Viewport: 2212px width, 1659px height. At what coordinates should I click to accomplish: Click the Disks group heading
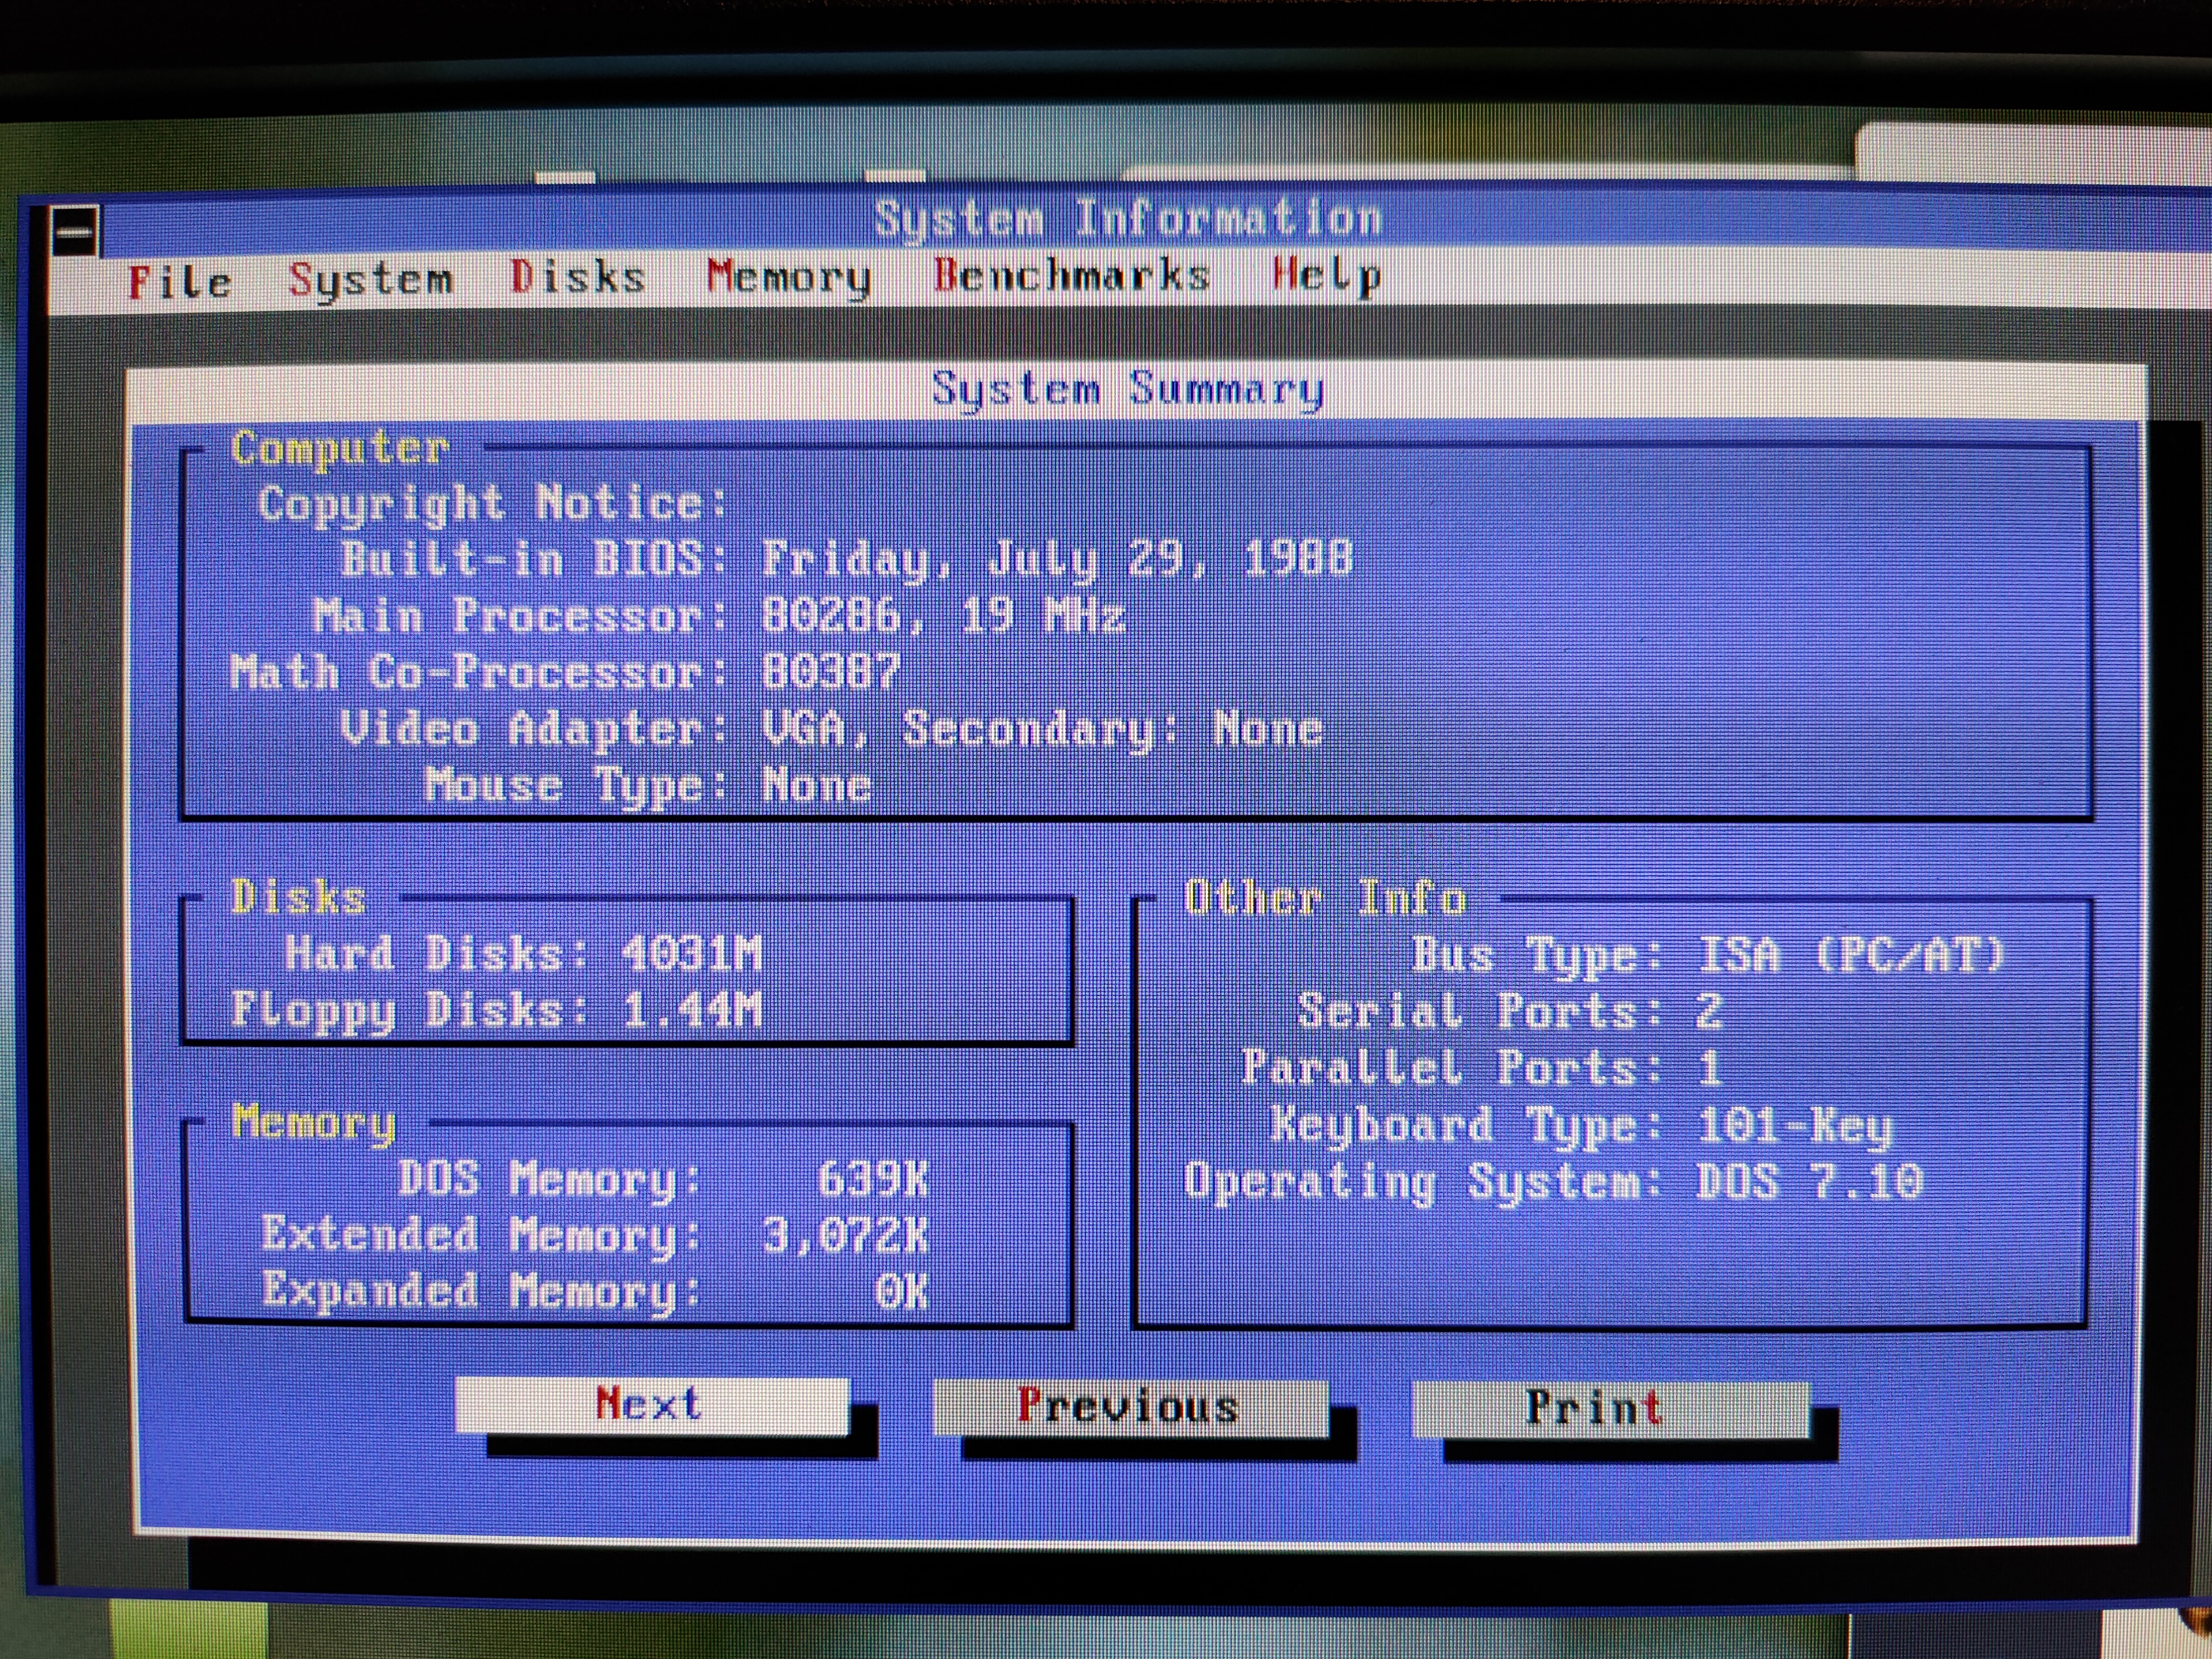click(x=298, y=897)
